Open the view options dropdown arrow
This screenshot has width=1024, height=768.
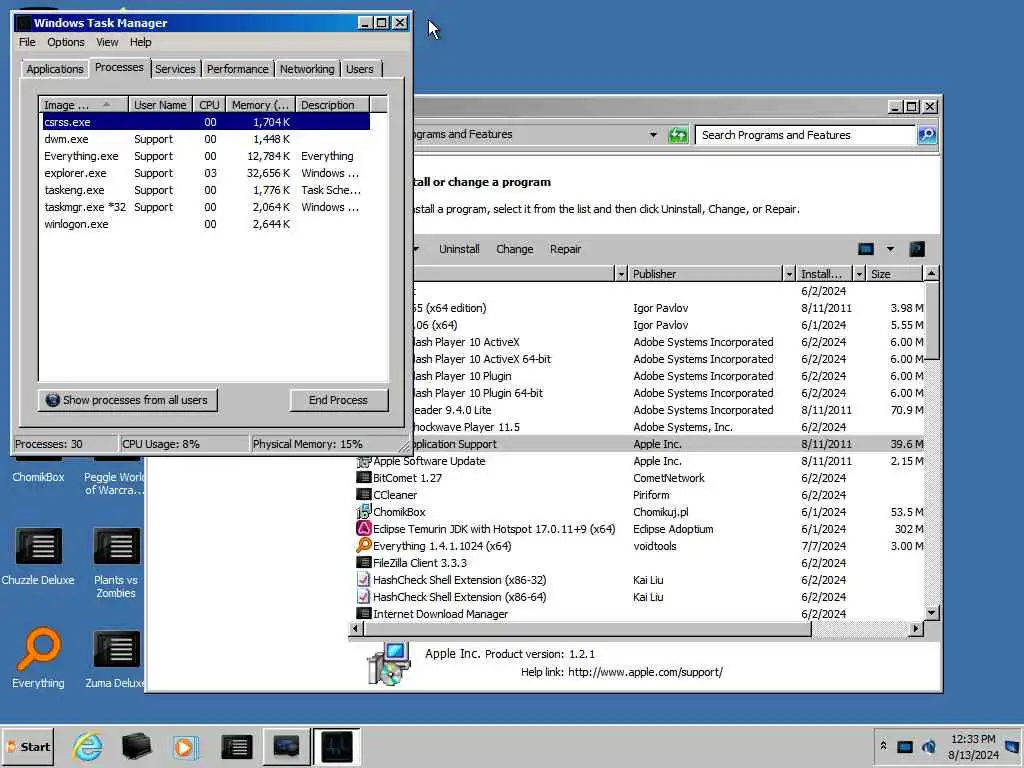[890, 249]
